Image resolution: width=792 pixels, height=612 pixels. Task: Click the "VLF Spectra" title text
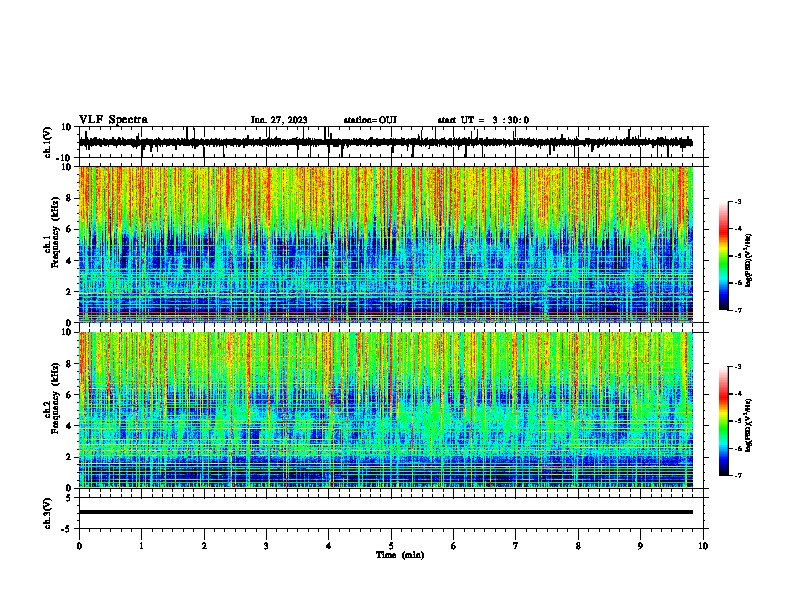[x=113, y=120]
